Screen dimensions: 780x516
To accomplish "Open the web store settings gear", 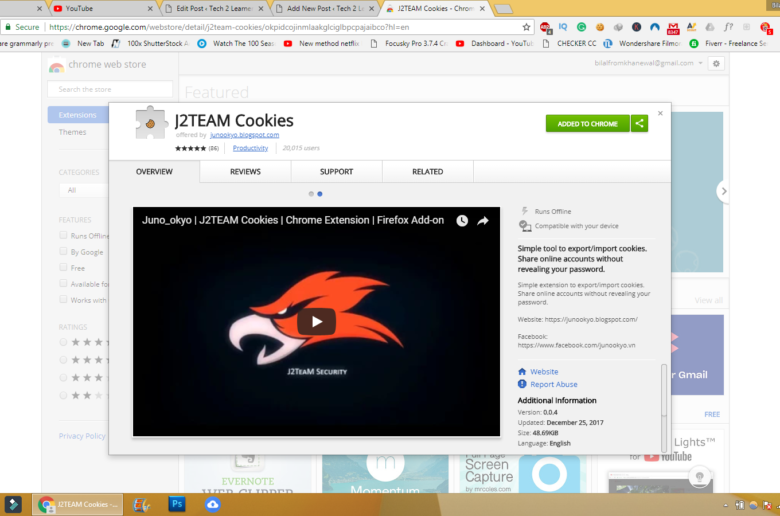I will (716, 64).
